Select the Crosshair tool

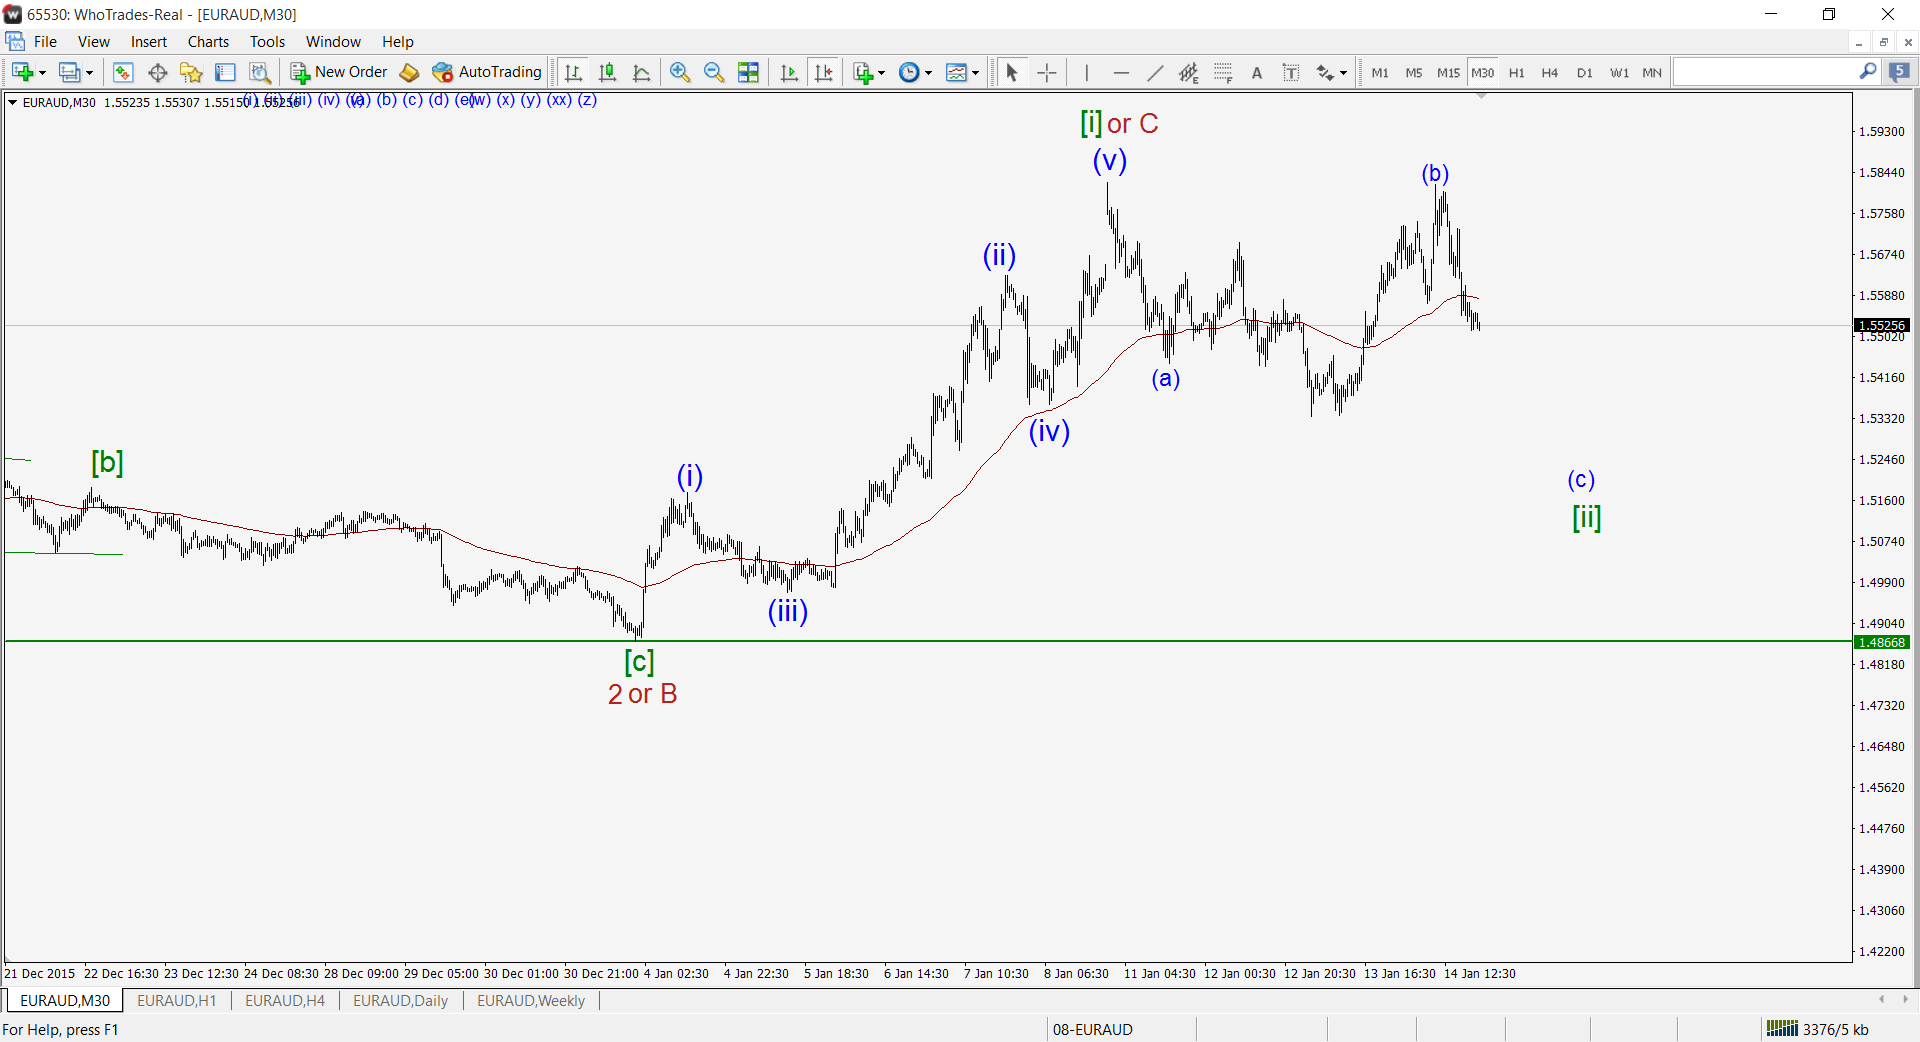click(1046, 72)
